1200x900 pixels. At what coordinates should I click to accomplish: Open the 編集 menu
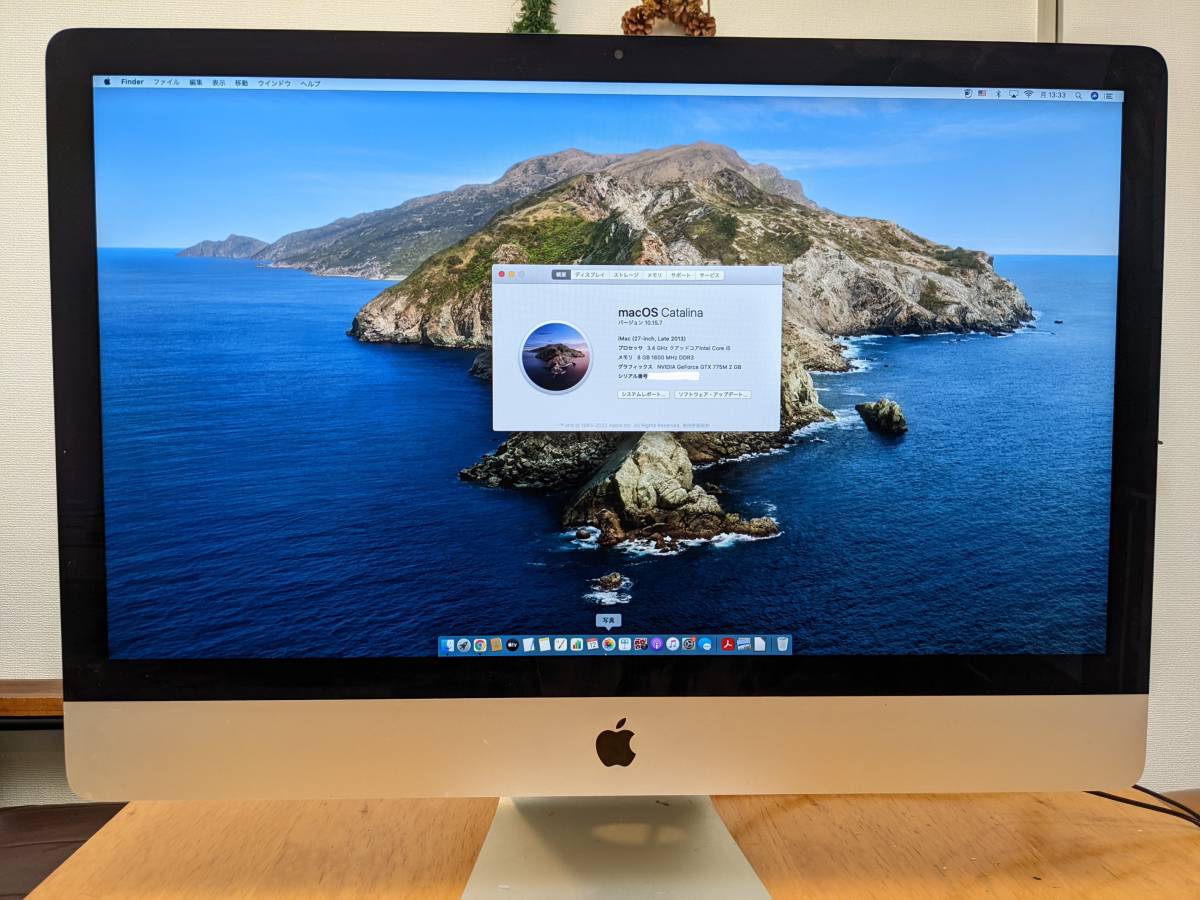click(x=196, y=82)
